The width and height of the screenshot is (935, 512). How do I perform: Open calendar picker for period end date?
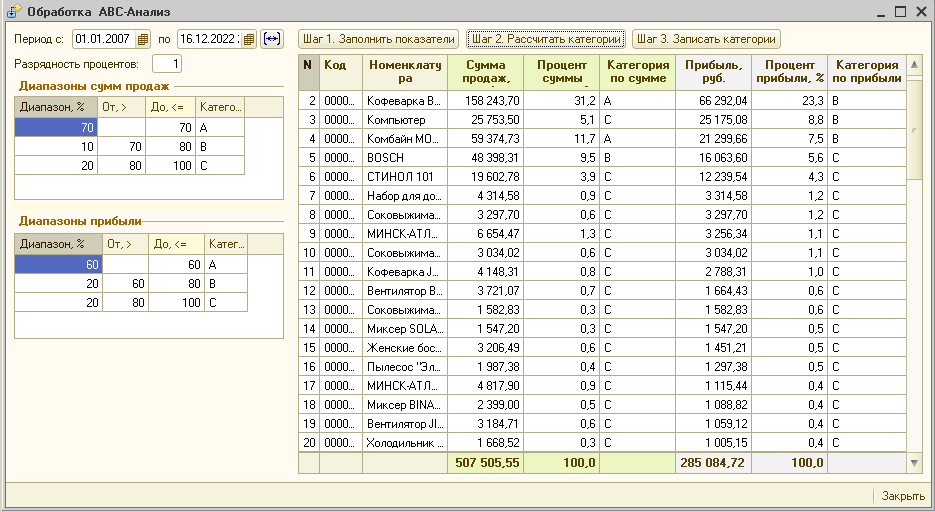pos(249,39)
